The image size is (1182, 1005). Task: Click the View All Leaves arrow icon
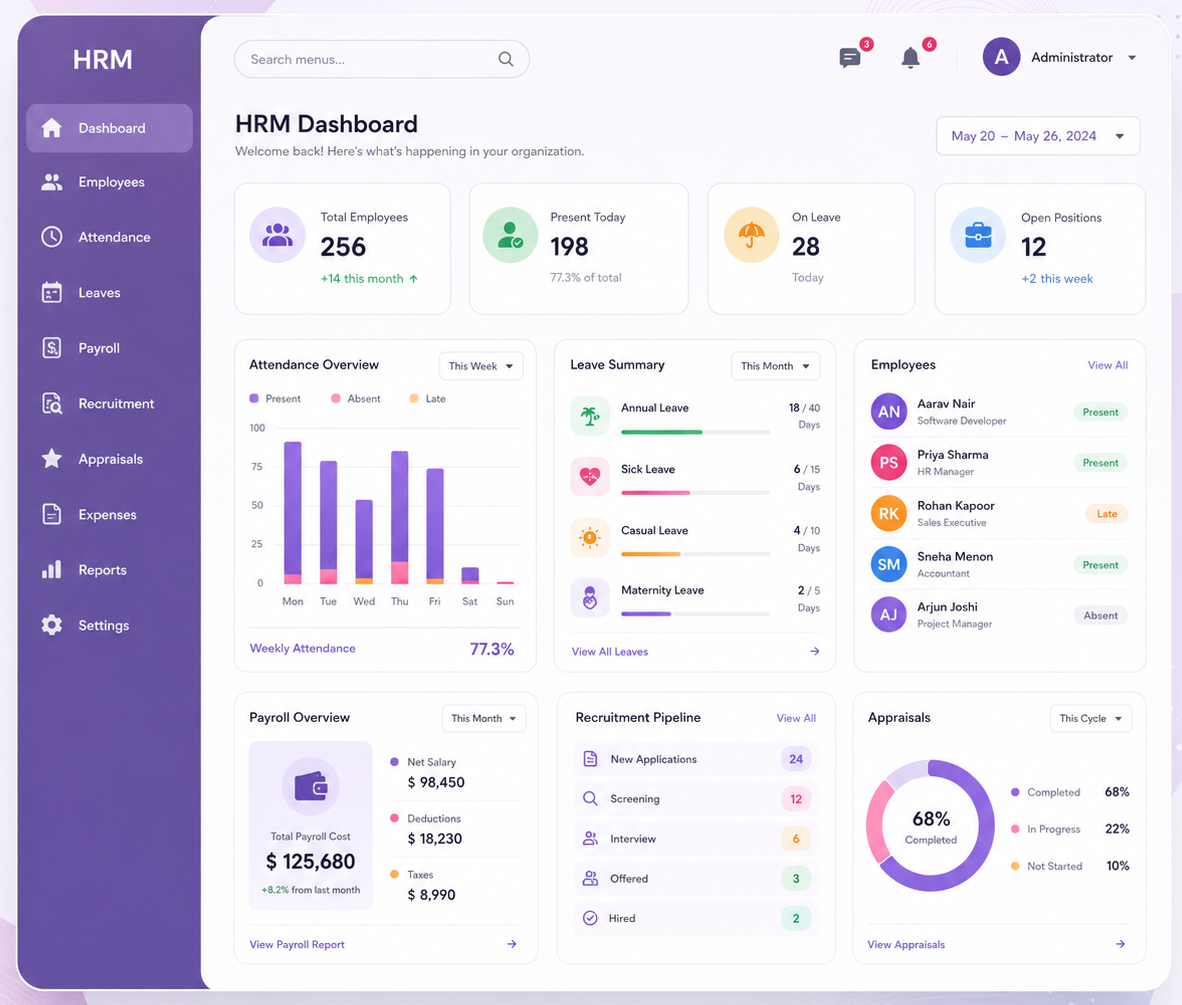[x=815, y=651]
